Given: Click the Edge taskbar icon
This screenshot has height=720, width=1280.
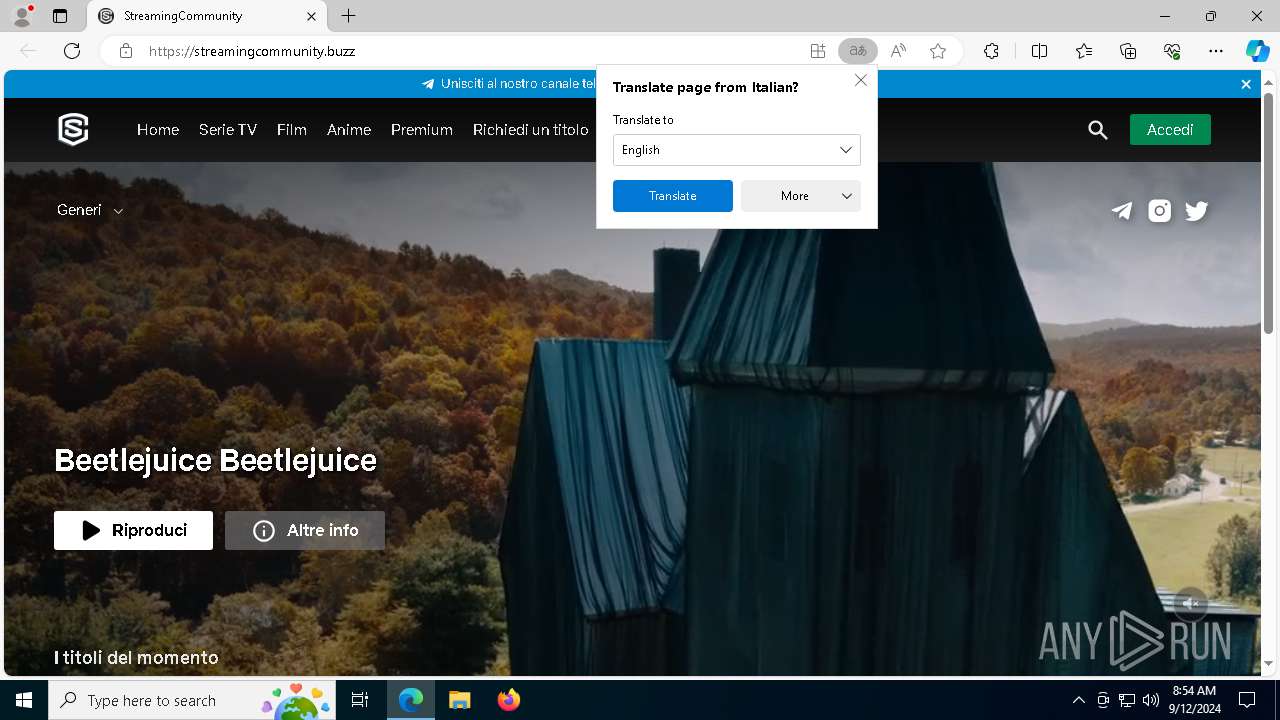Looking at the screenshot, I should [411, 700].
